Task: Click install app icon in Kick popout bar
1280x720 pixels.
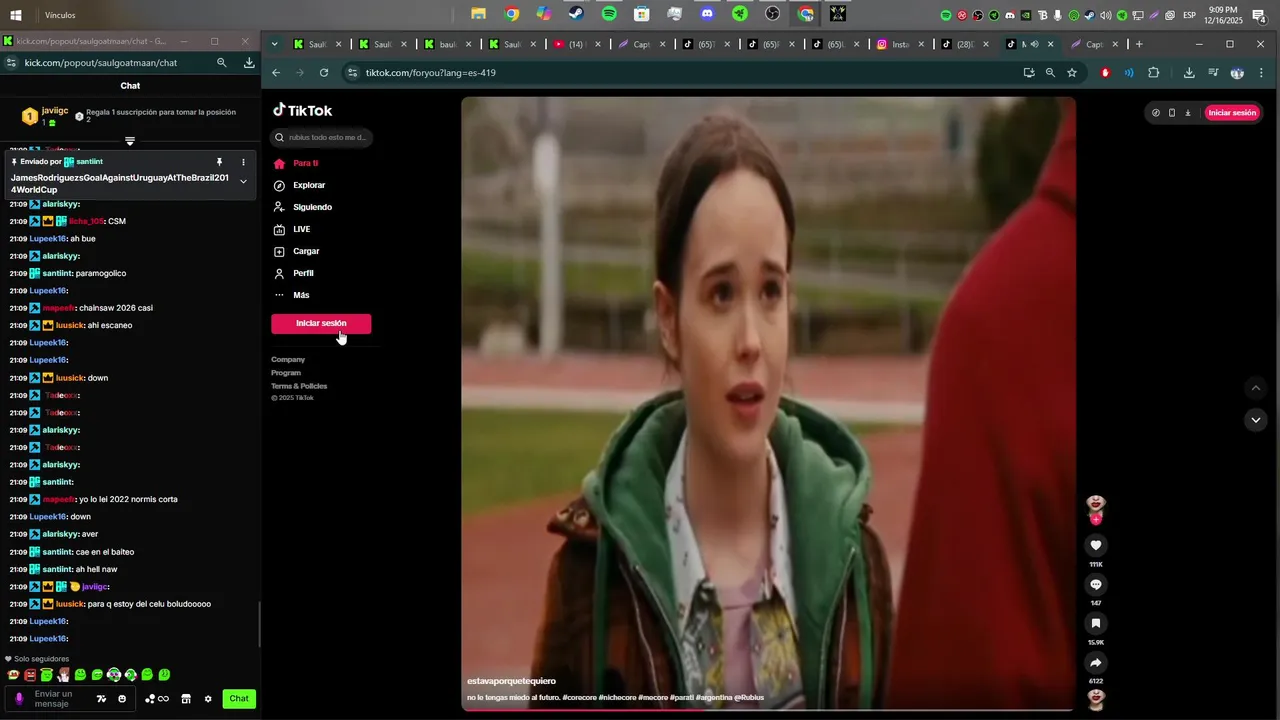Action: [x=249, y=62]
